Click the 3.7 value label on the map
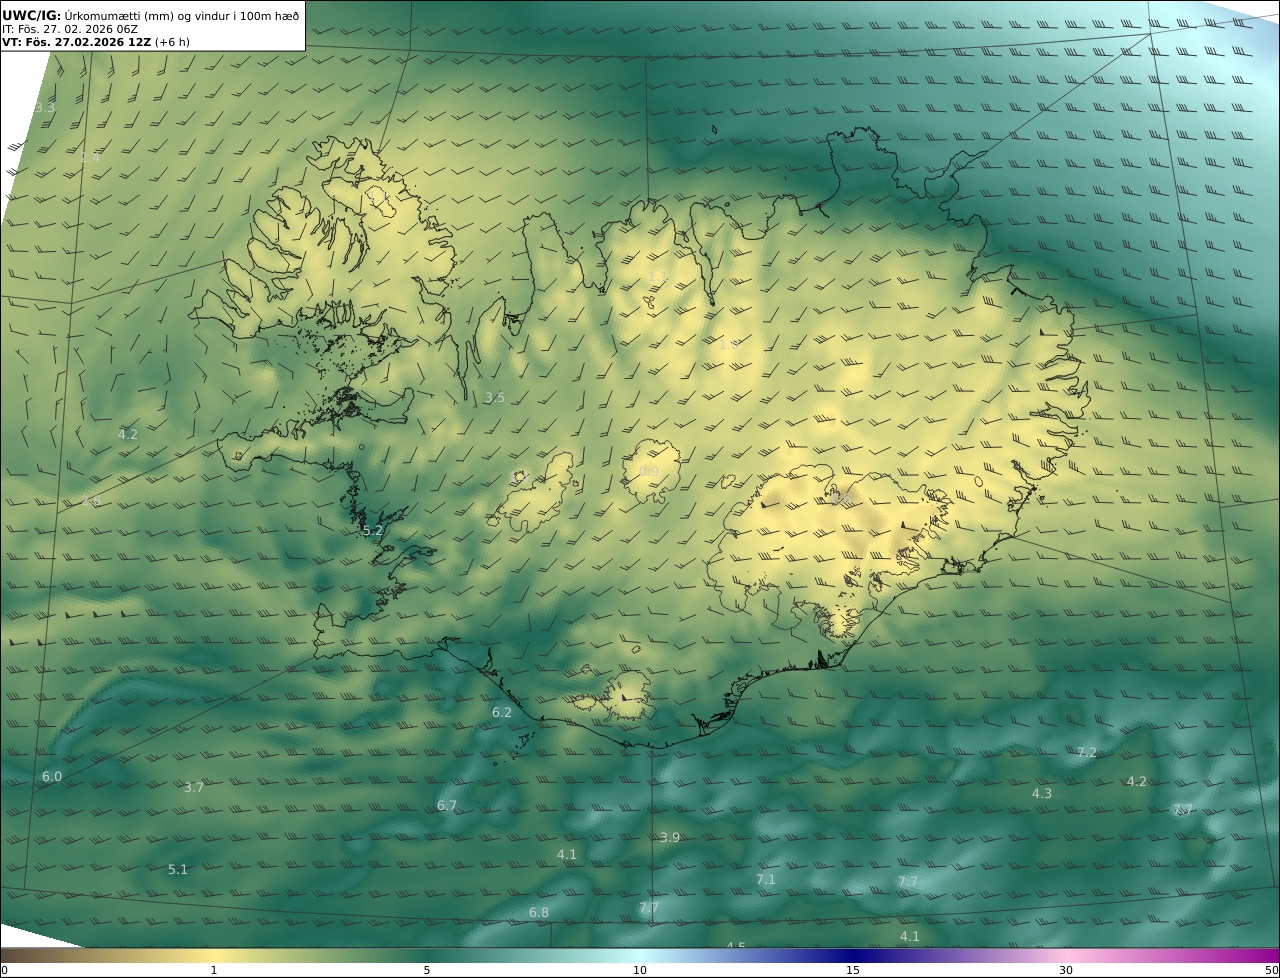This screenshot has height=978, width=1280. (x=194, y=788)
